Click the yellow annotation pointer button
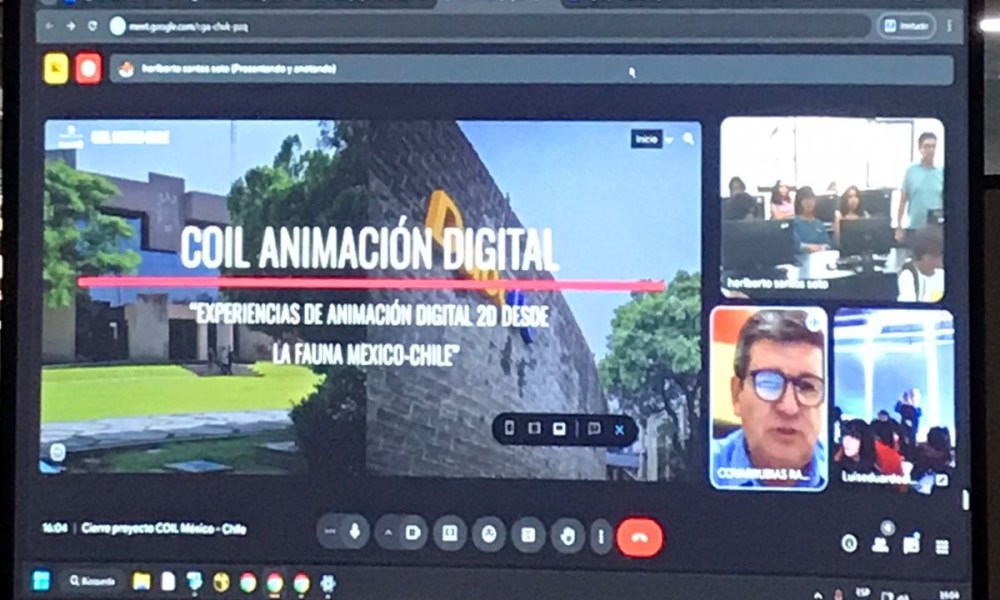 56,68
